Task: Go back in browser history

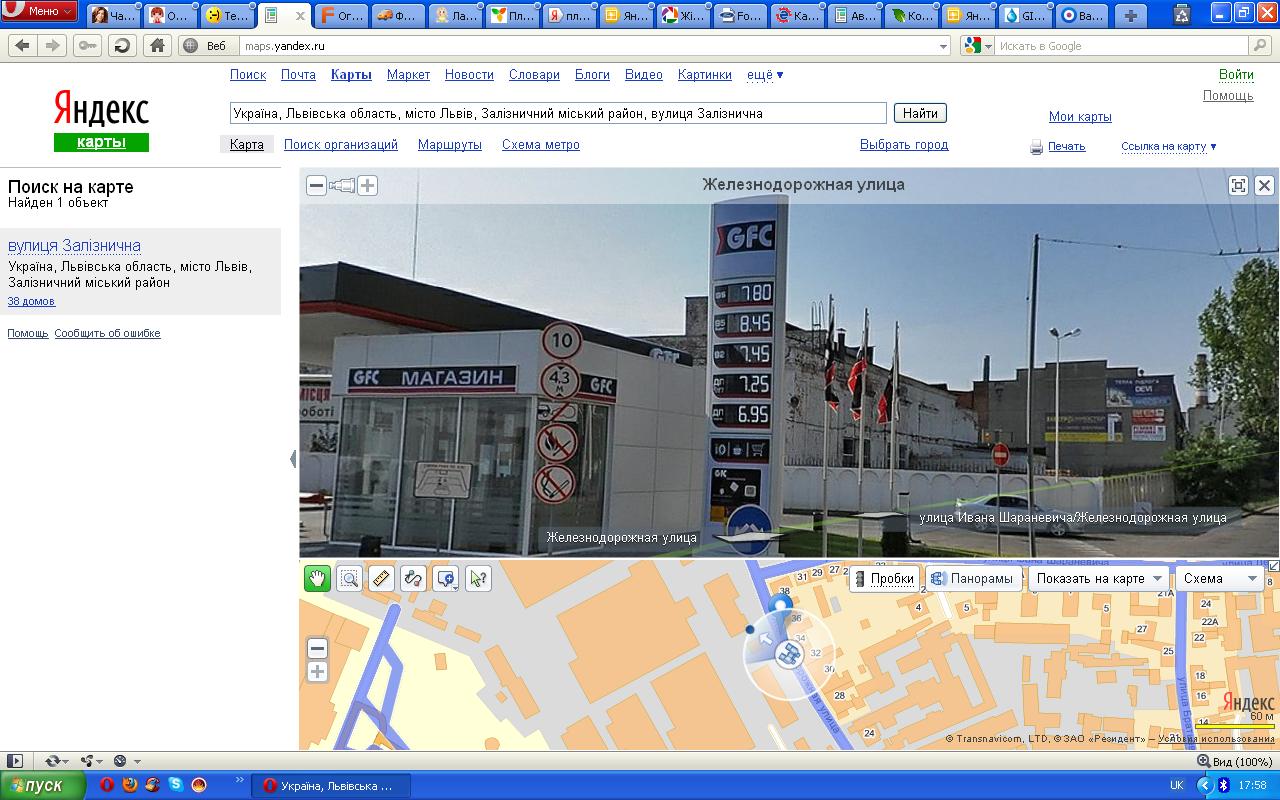Action: point(22,46)
